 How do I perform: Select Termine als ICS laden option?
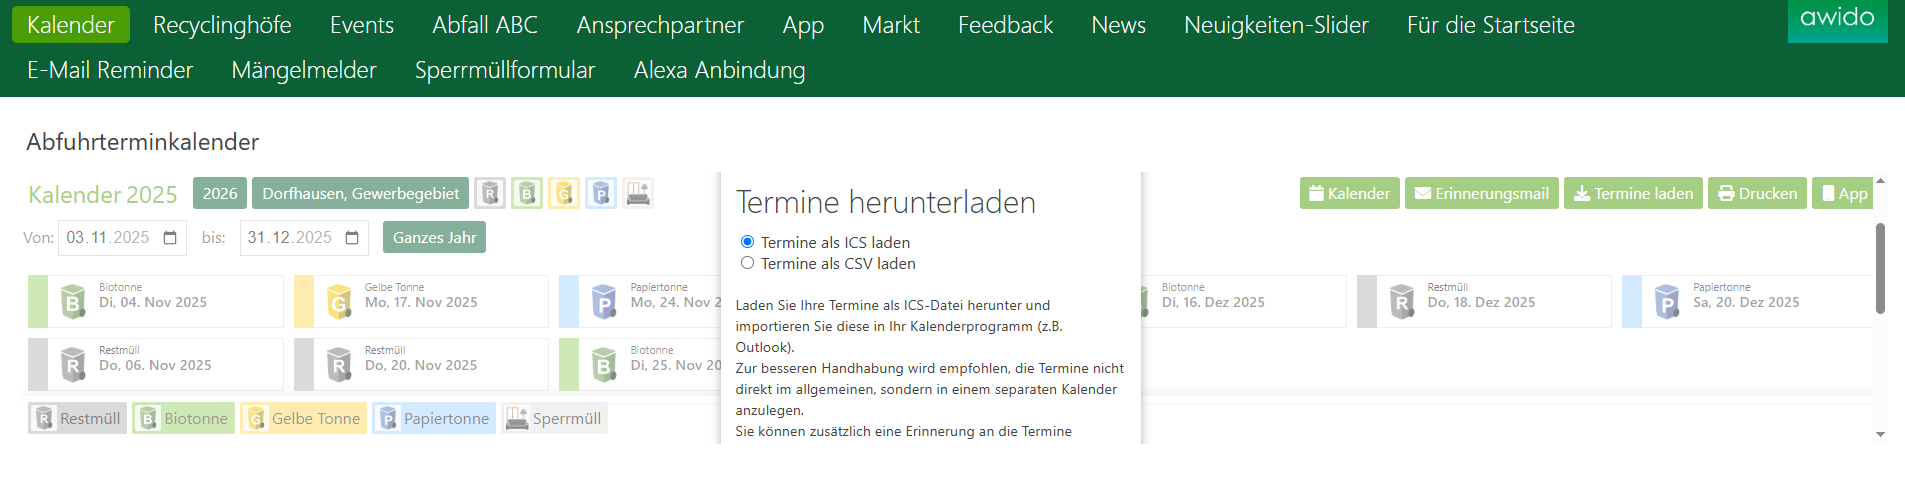(x=747, y=242)
